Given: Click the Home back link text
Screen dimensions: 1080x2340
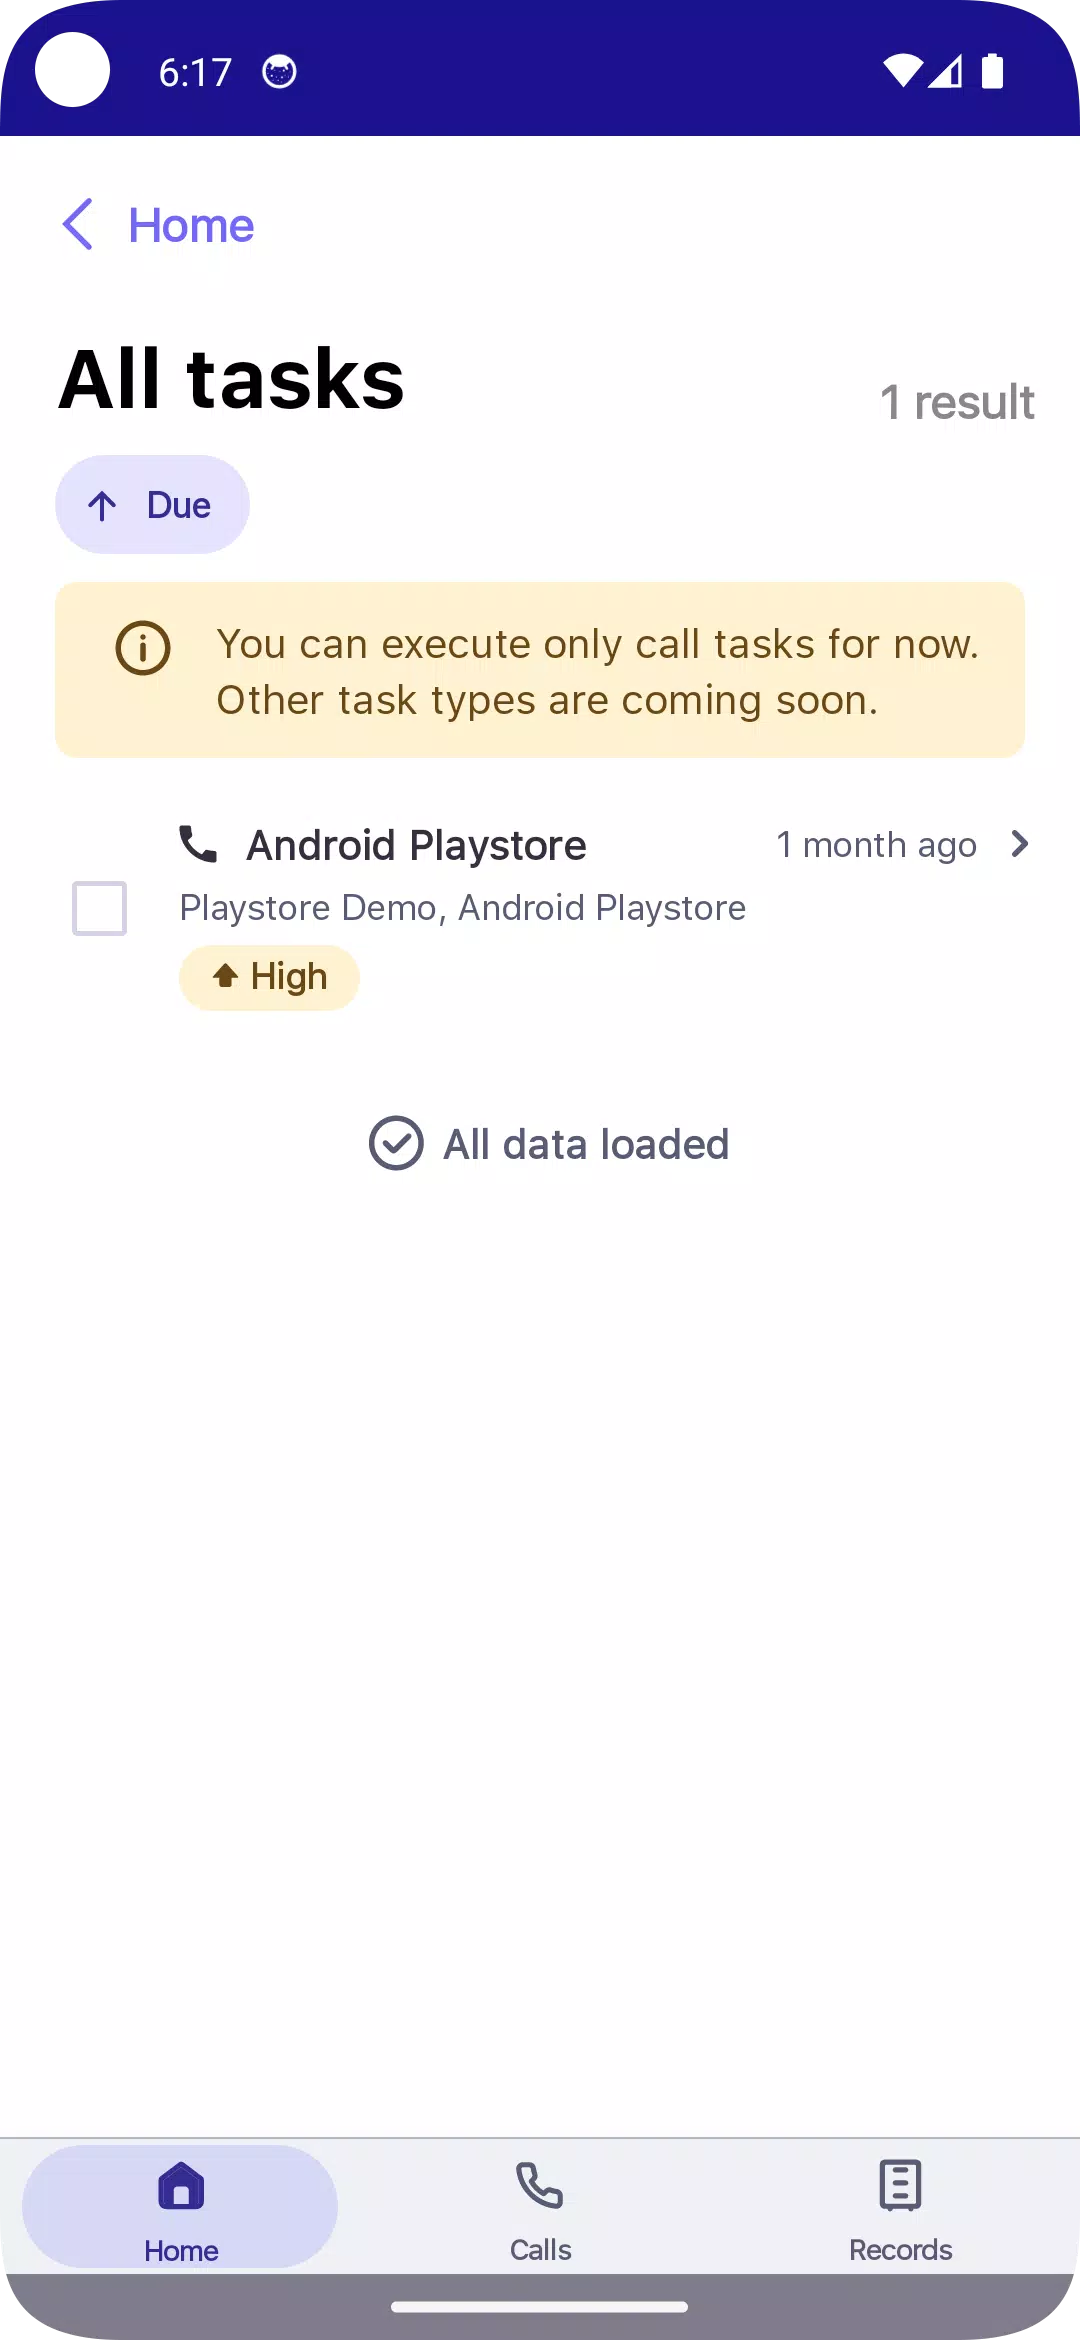Looking at the screenshot, I should point(191,226).
